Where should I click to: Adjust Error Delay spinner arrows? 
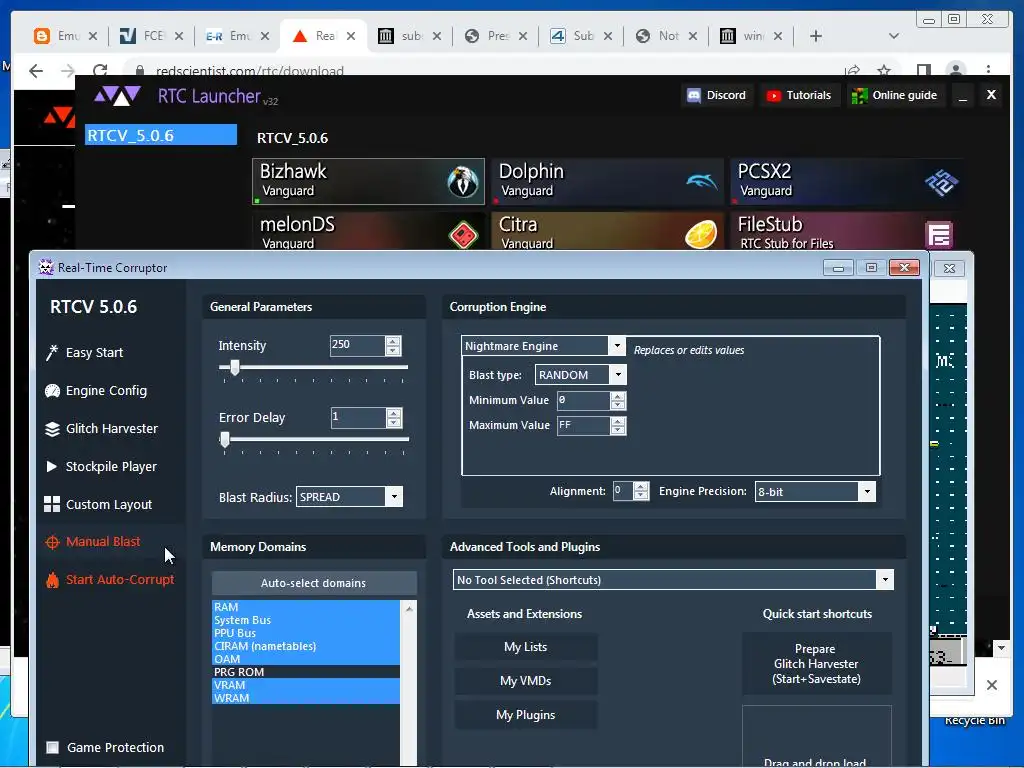[394, 417]
